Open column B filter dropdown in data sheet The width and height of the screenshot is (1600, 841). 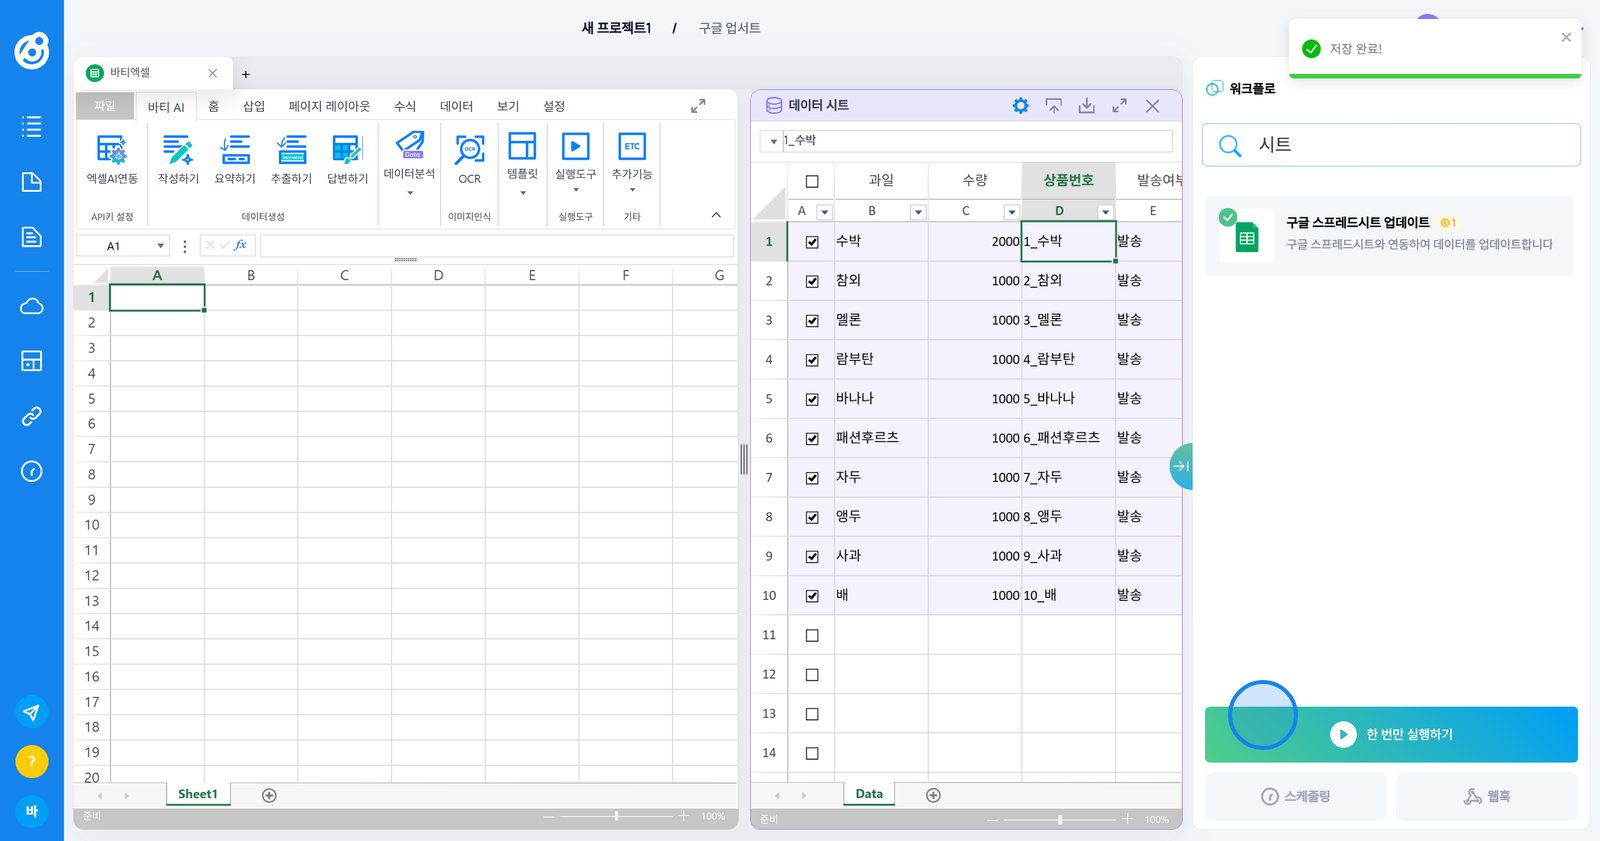click(x=918, y=212)
